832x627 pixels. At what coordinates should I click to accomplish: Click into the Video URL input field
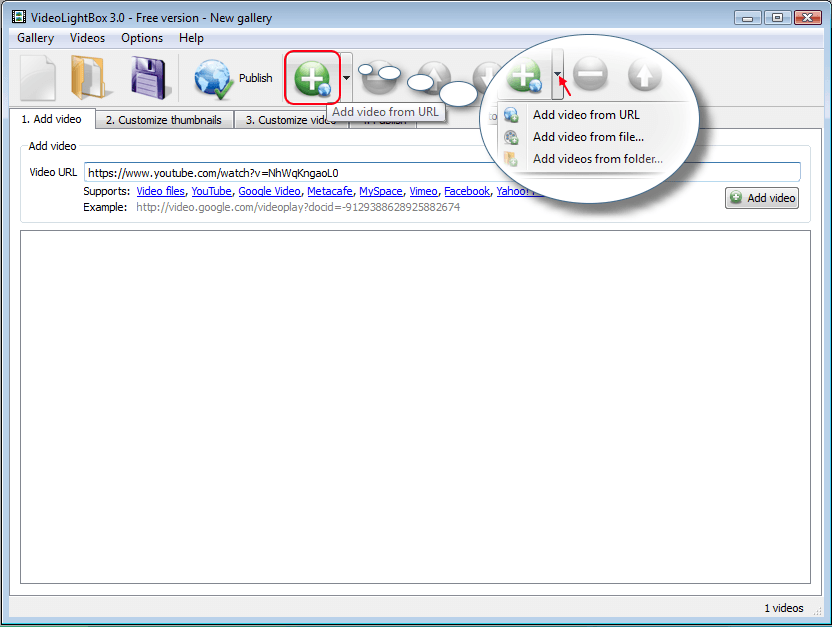click(442, 173)
